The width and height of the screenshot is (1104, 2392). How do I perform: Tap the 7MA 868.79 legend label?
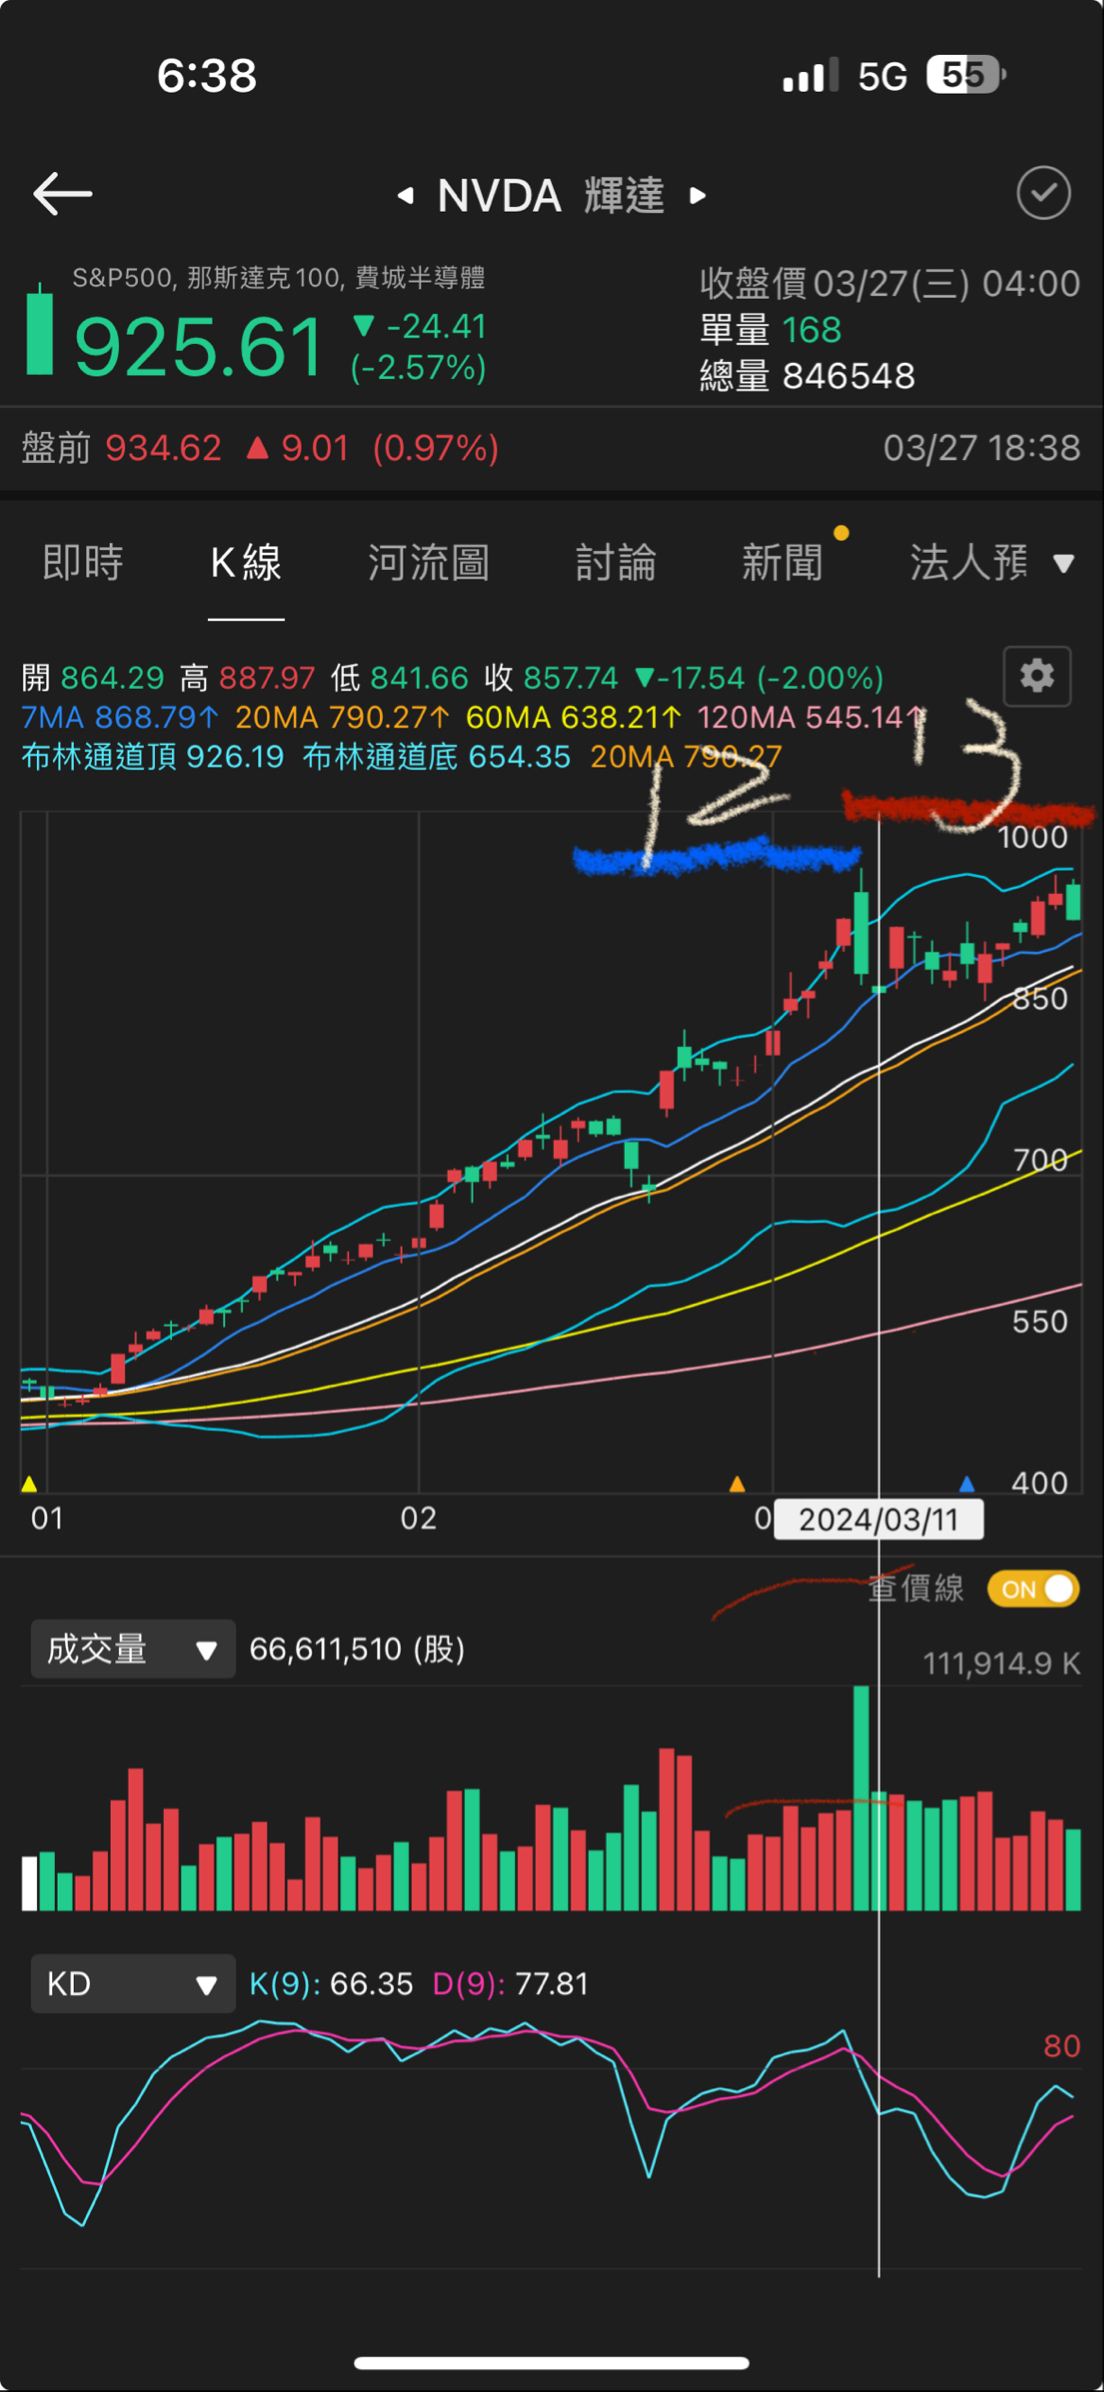pos(120,717)
